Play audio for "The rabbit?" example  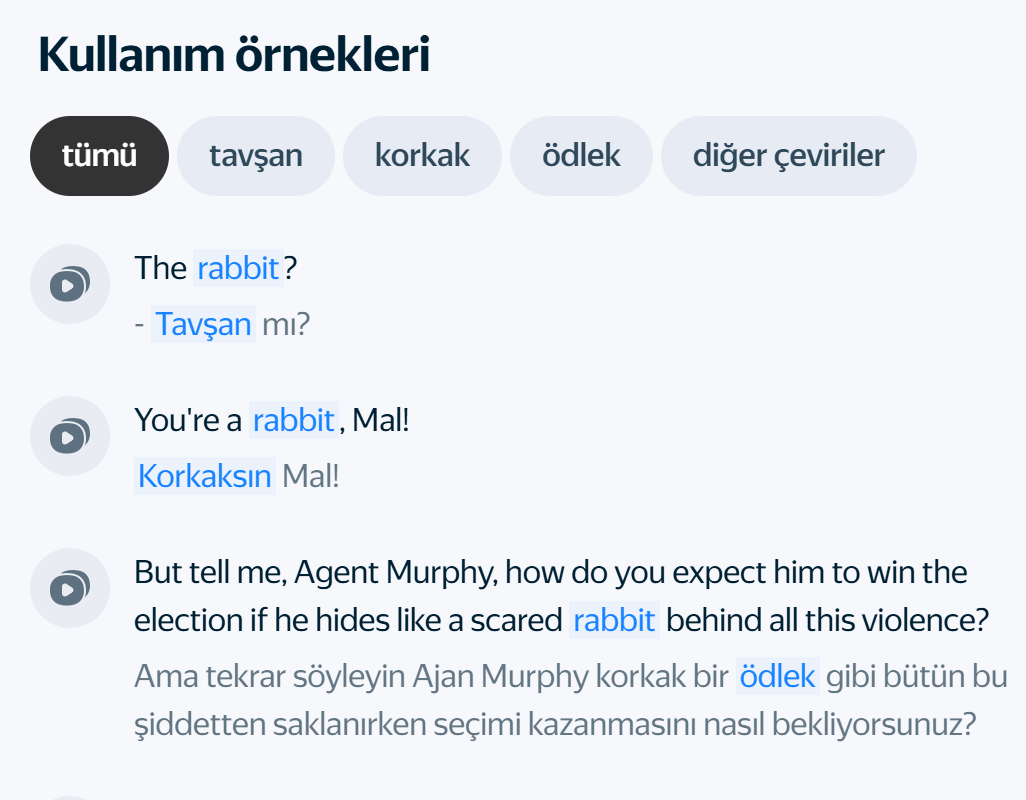[69, 284]
